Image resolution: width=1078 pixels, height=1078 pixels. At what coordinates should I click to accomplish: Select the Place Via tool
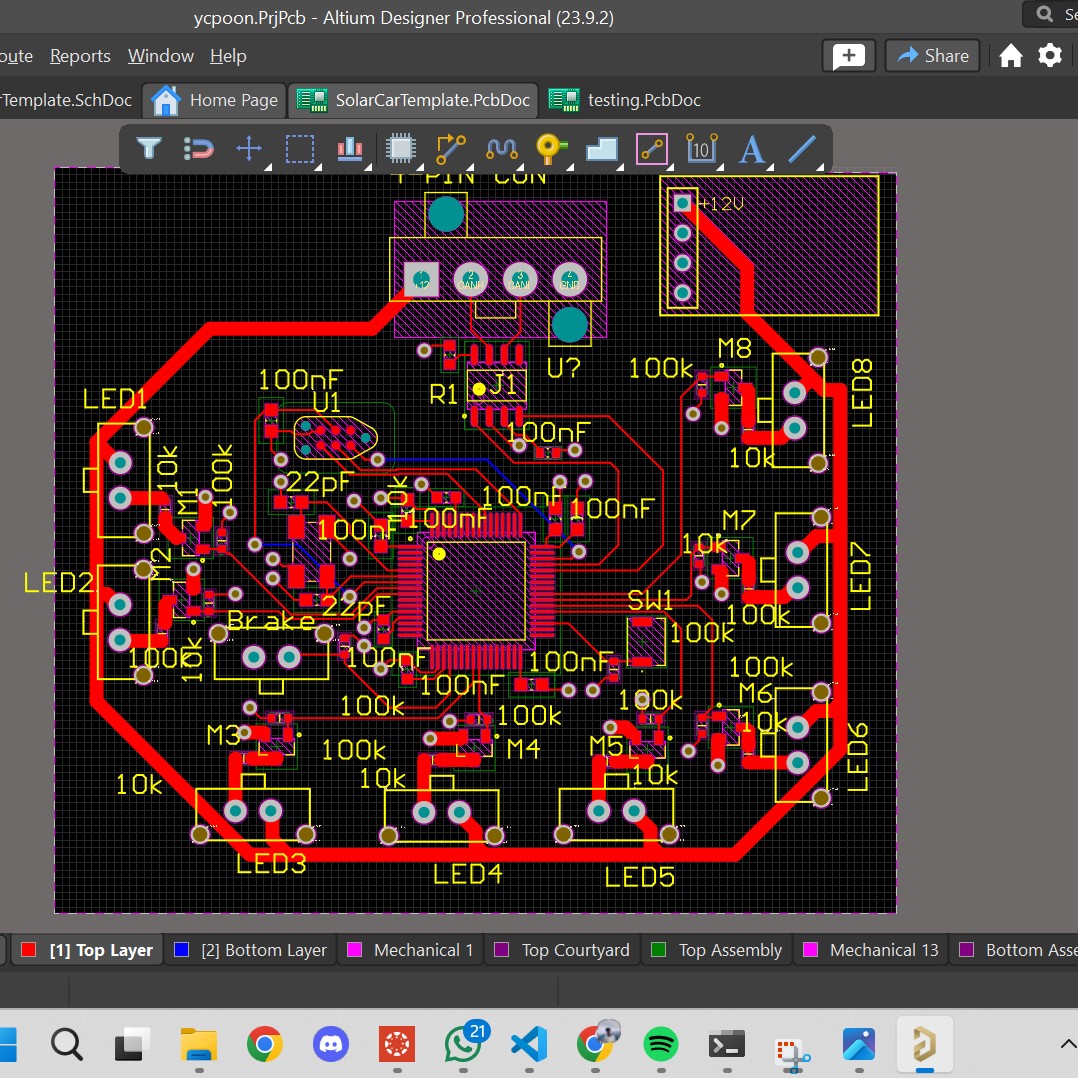[x=550, y=149]
